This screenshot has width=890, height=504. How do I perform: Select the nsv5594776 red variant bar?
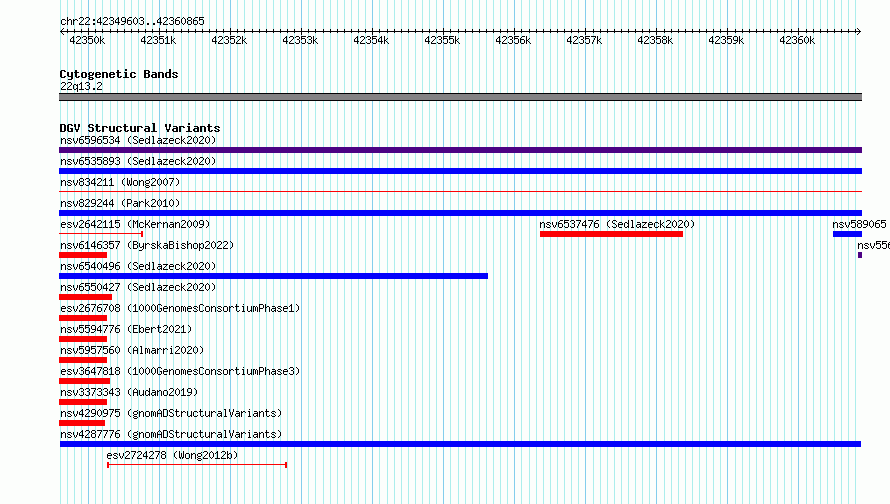click(83, 339)
